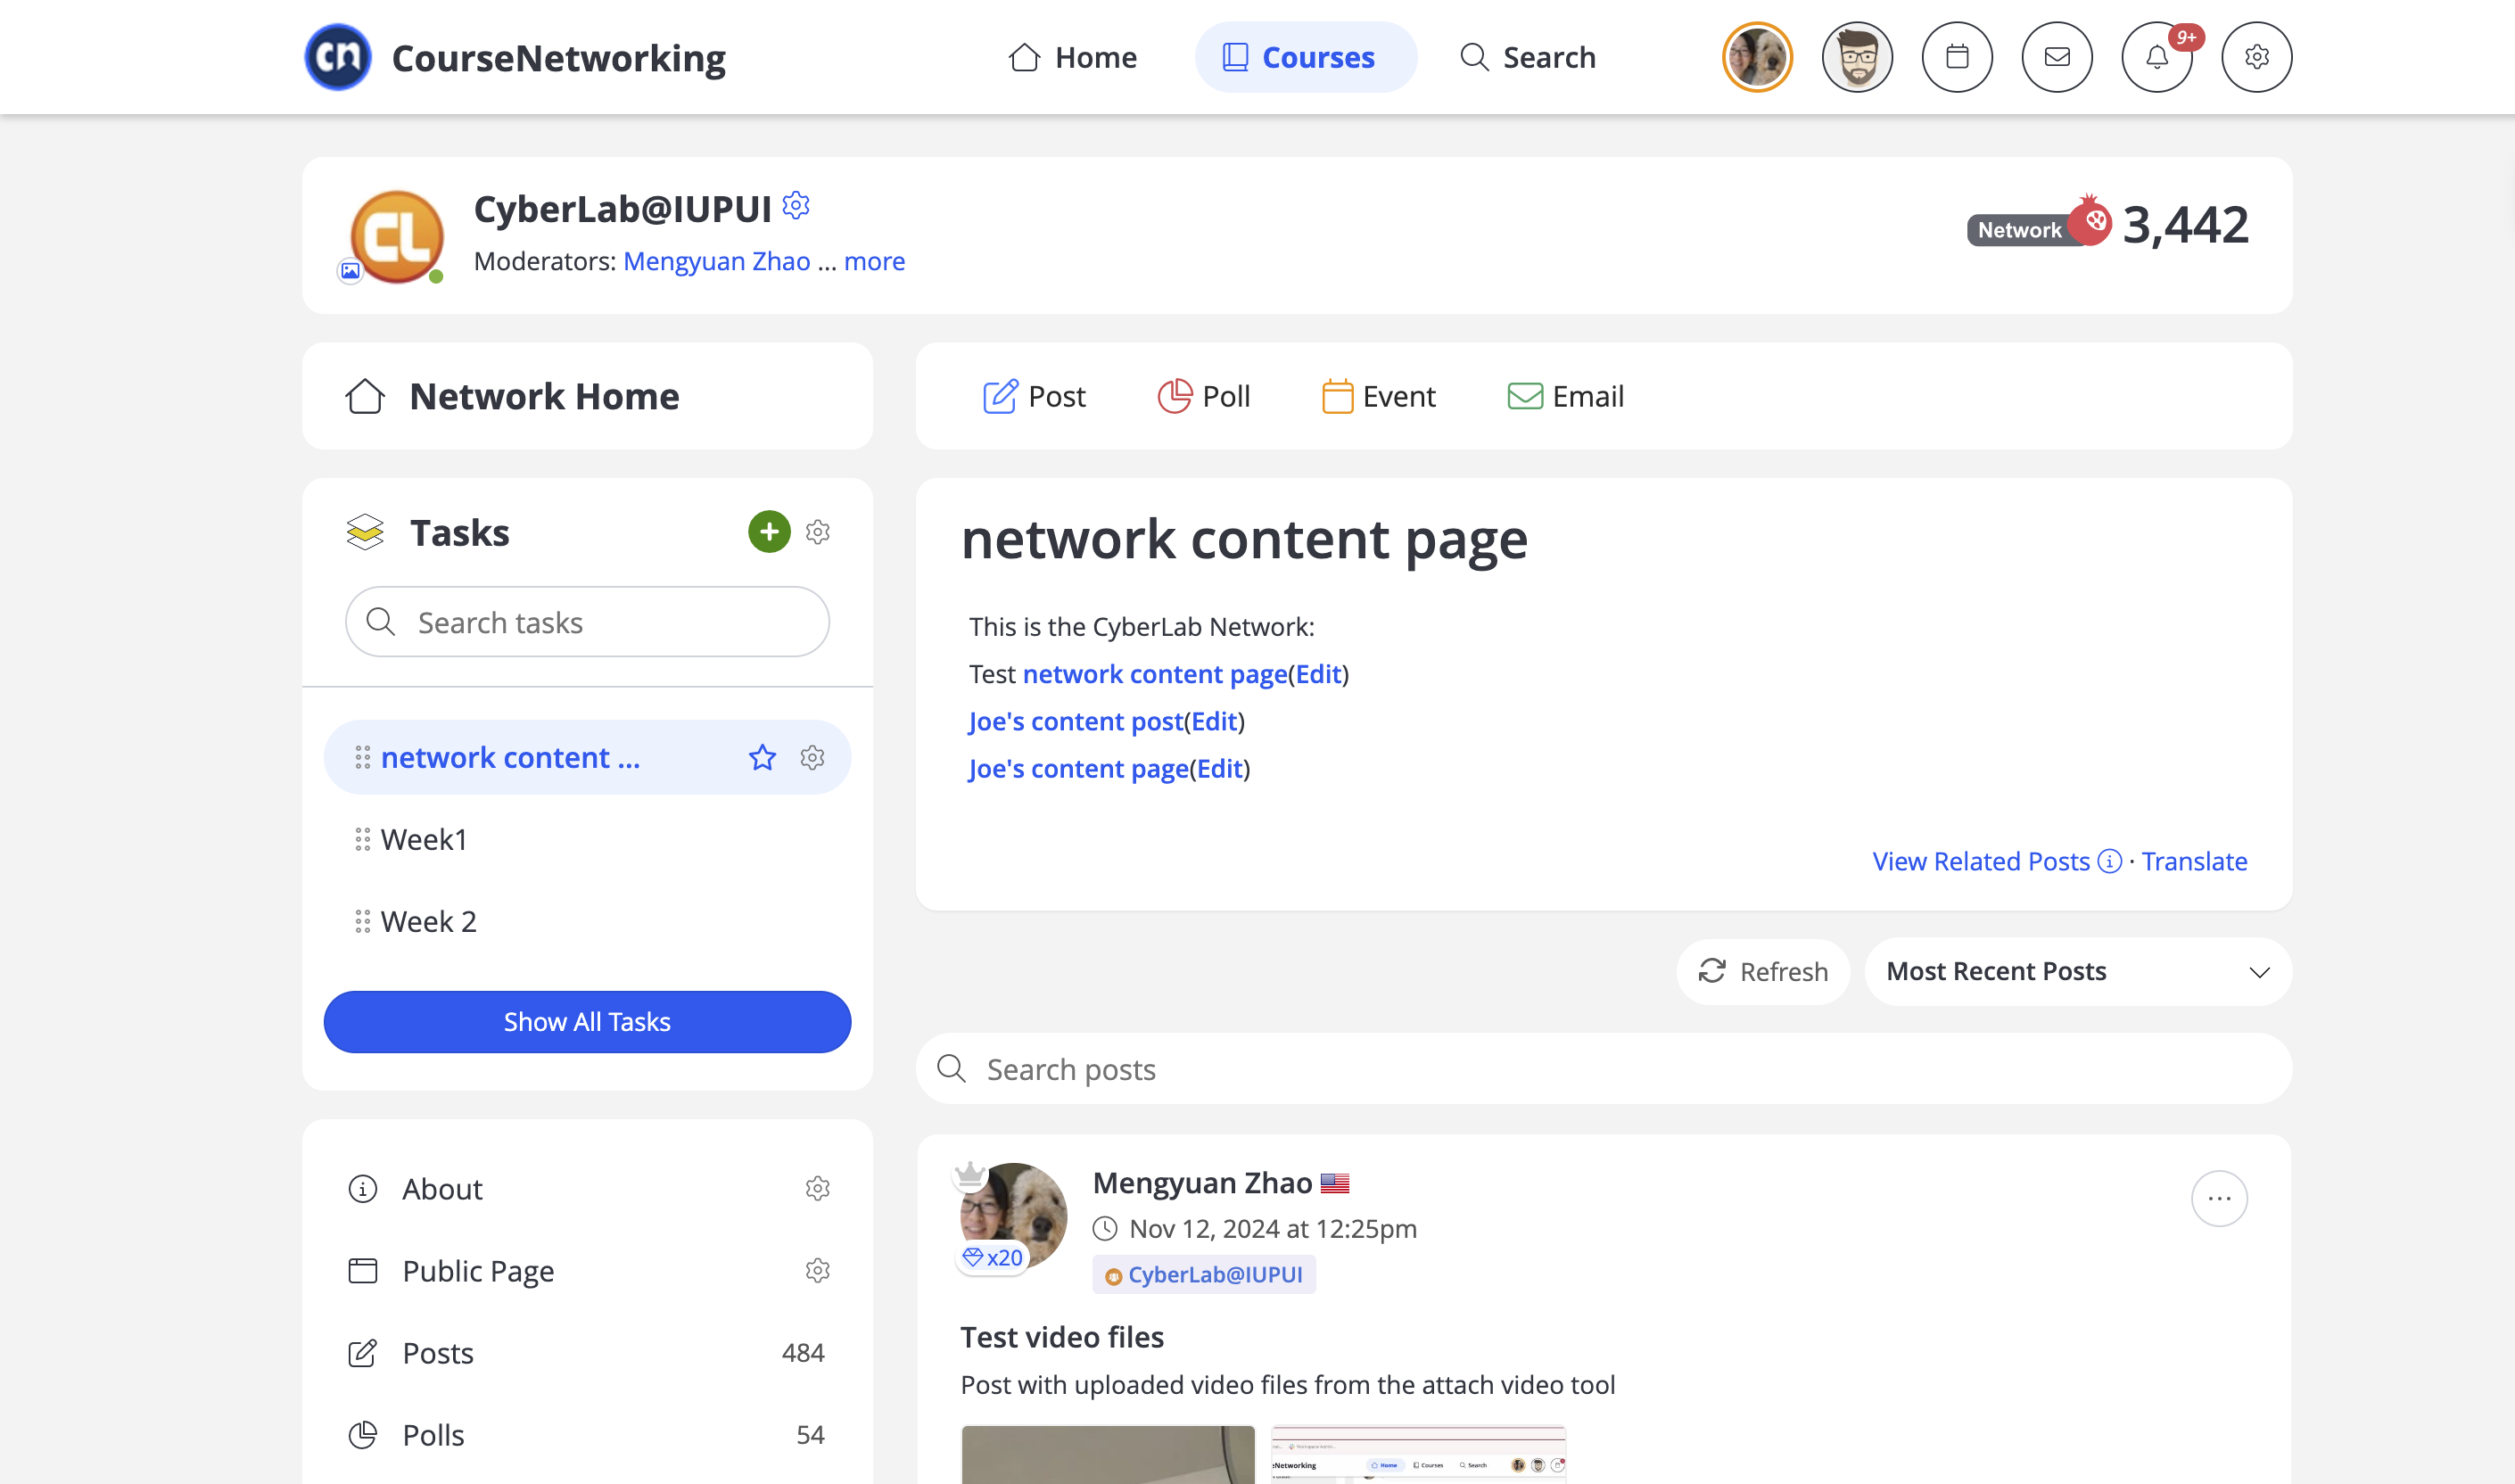The width and height of the screenshot is (2515, 1484).
Task: Click View Related Posts link
Action: pos(1981,861)
